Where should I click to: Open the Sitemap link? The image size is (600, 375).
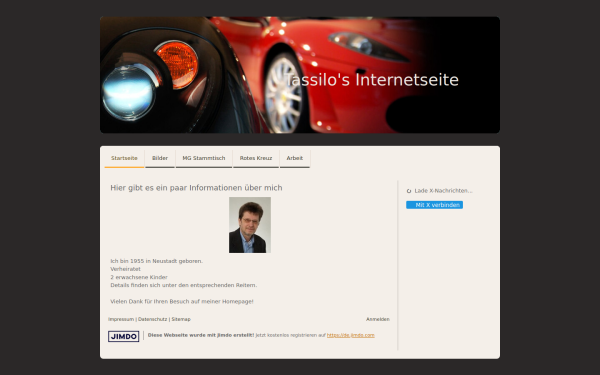point(181,319)
